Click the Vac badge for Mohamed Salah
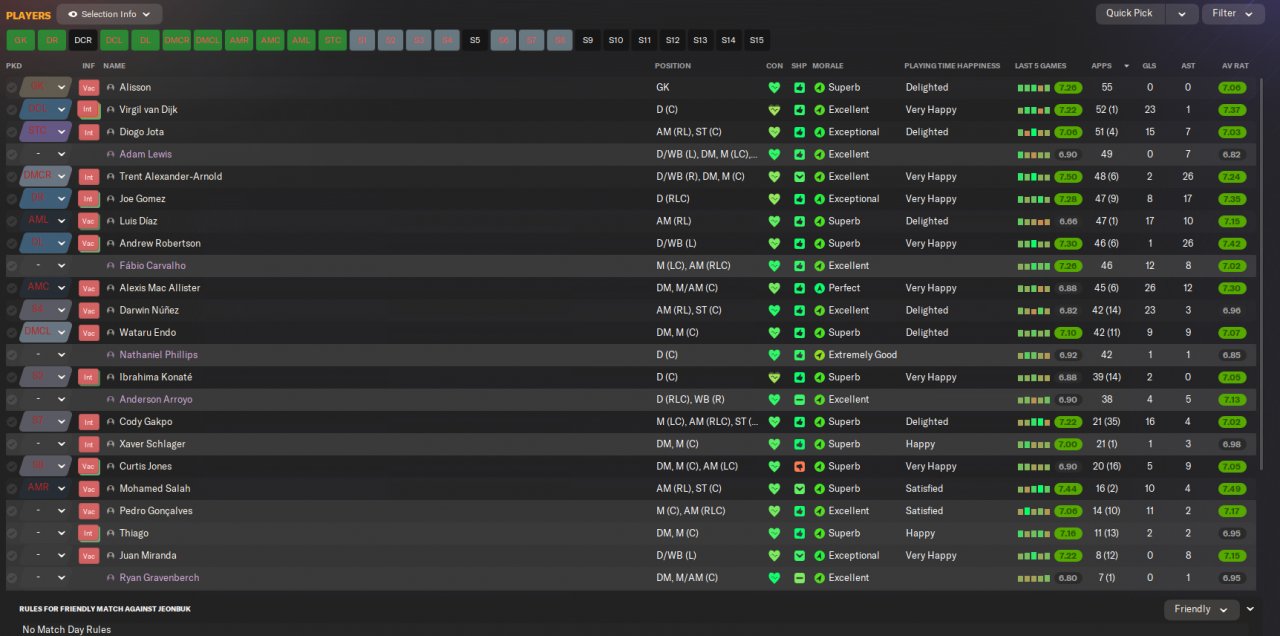Image resolution: width=1280 pixels, height=636 pixels. tap(88, 489)
